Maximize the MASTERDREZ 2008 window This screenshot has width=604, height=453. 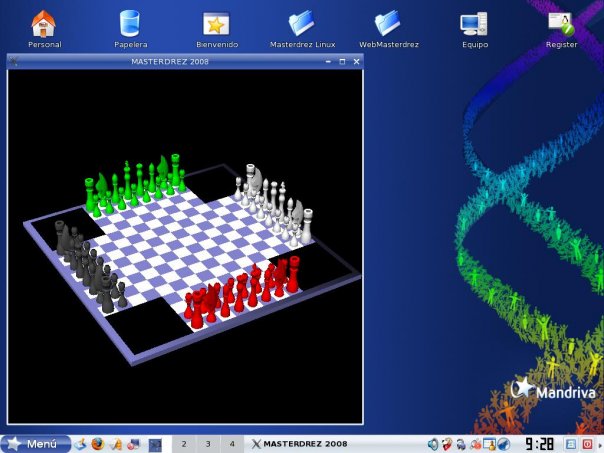(x=342, y=62)
